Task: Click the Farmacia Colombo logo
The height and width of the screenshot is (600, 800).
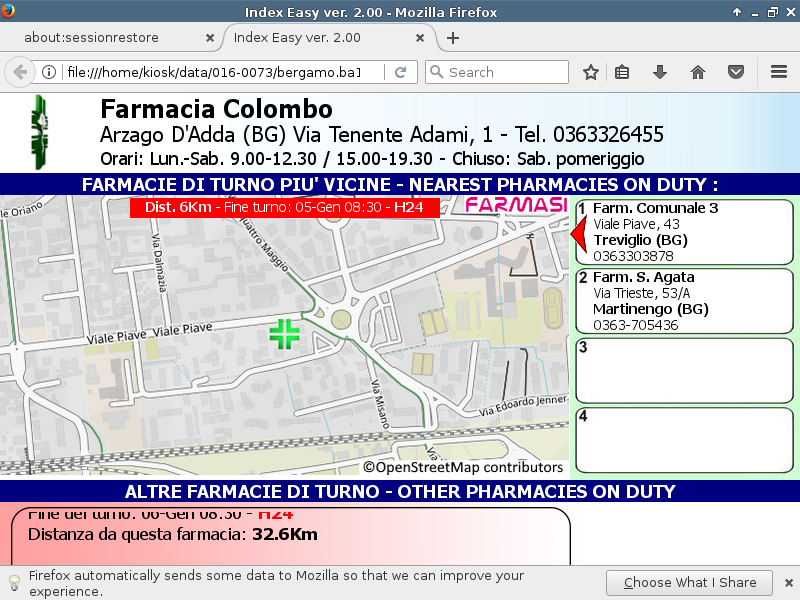Action: 40,132
